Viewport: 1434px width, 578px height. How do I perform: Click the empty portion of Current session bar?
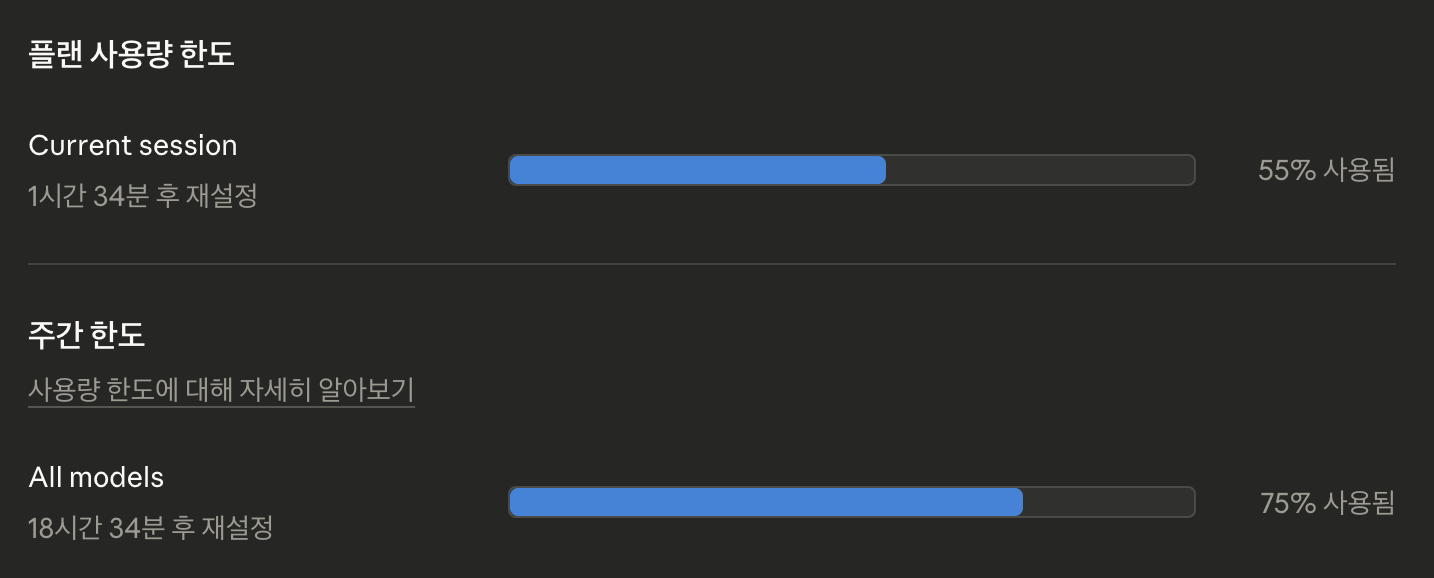[x=1040, y=170]
